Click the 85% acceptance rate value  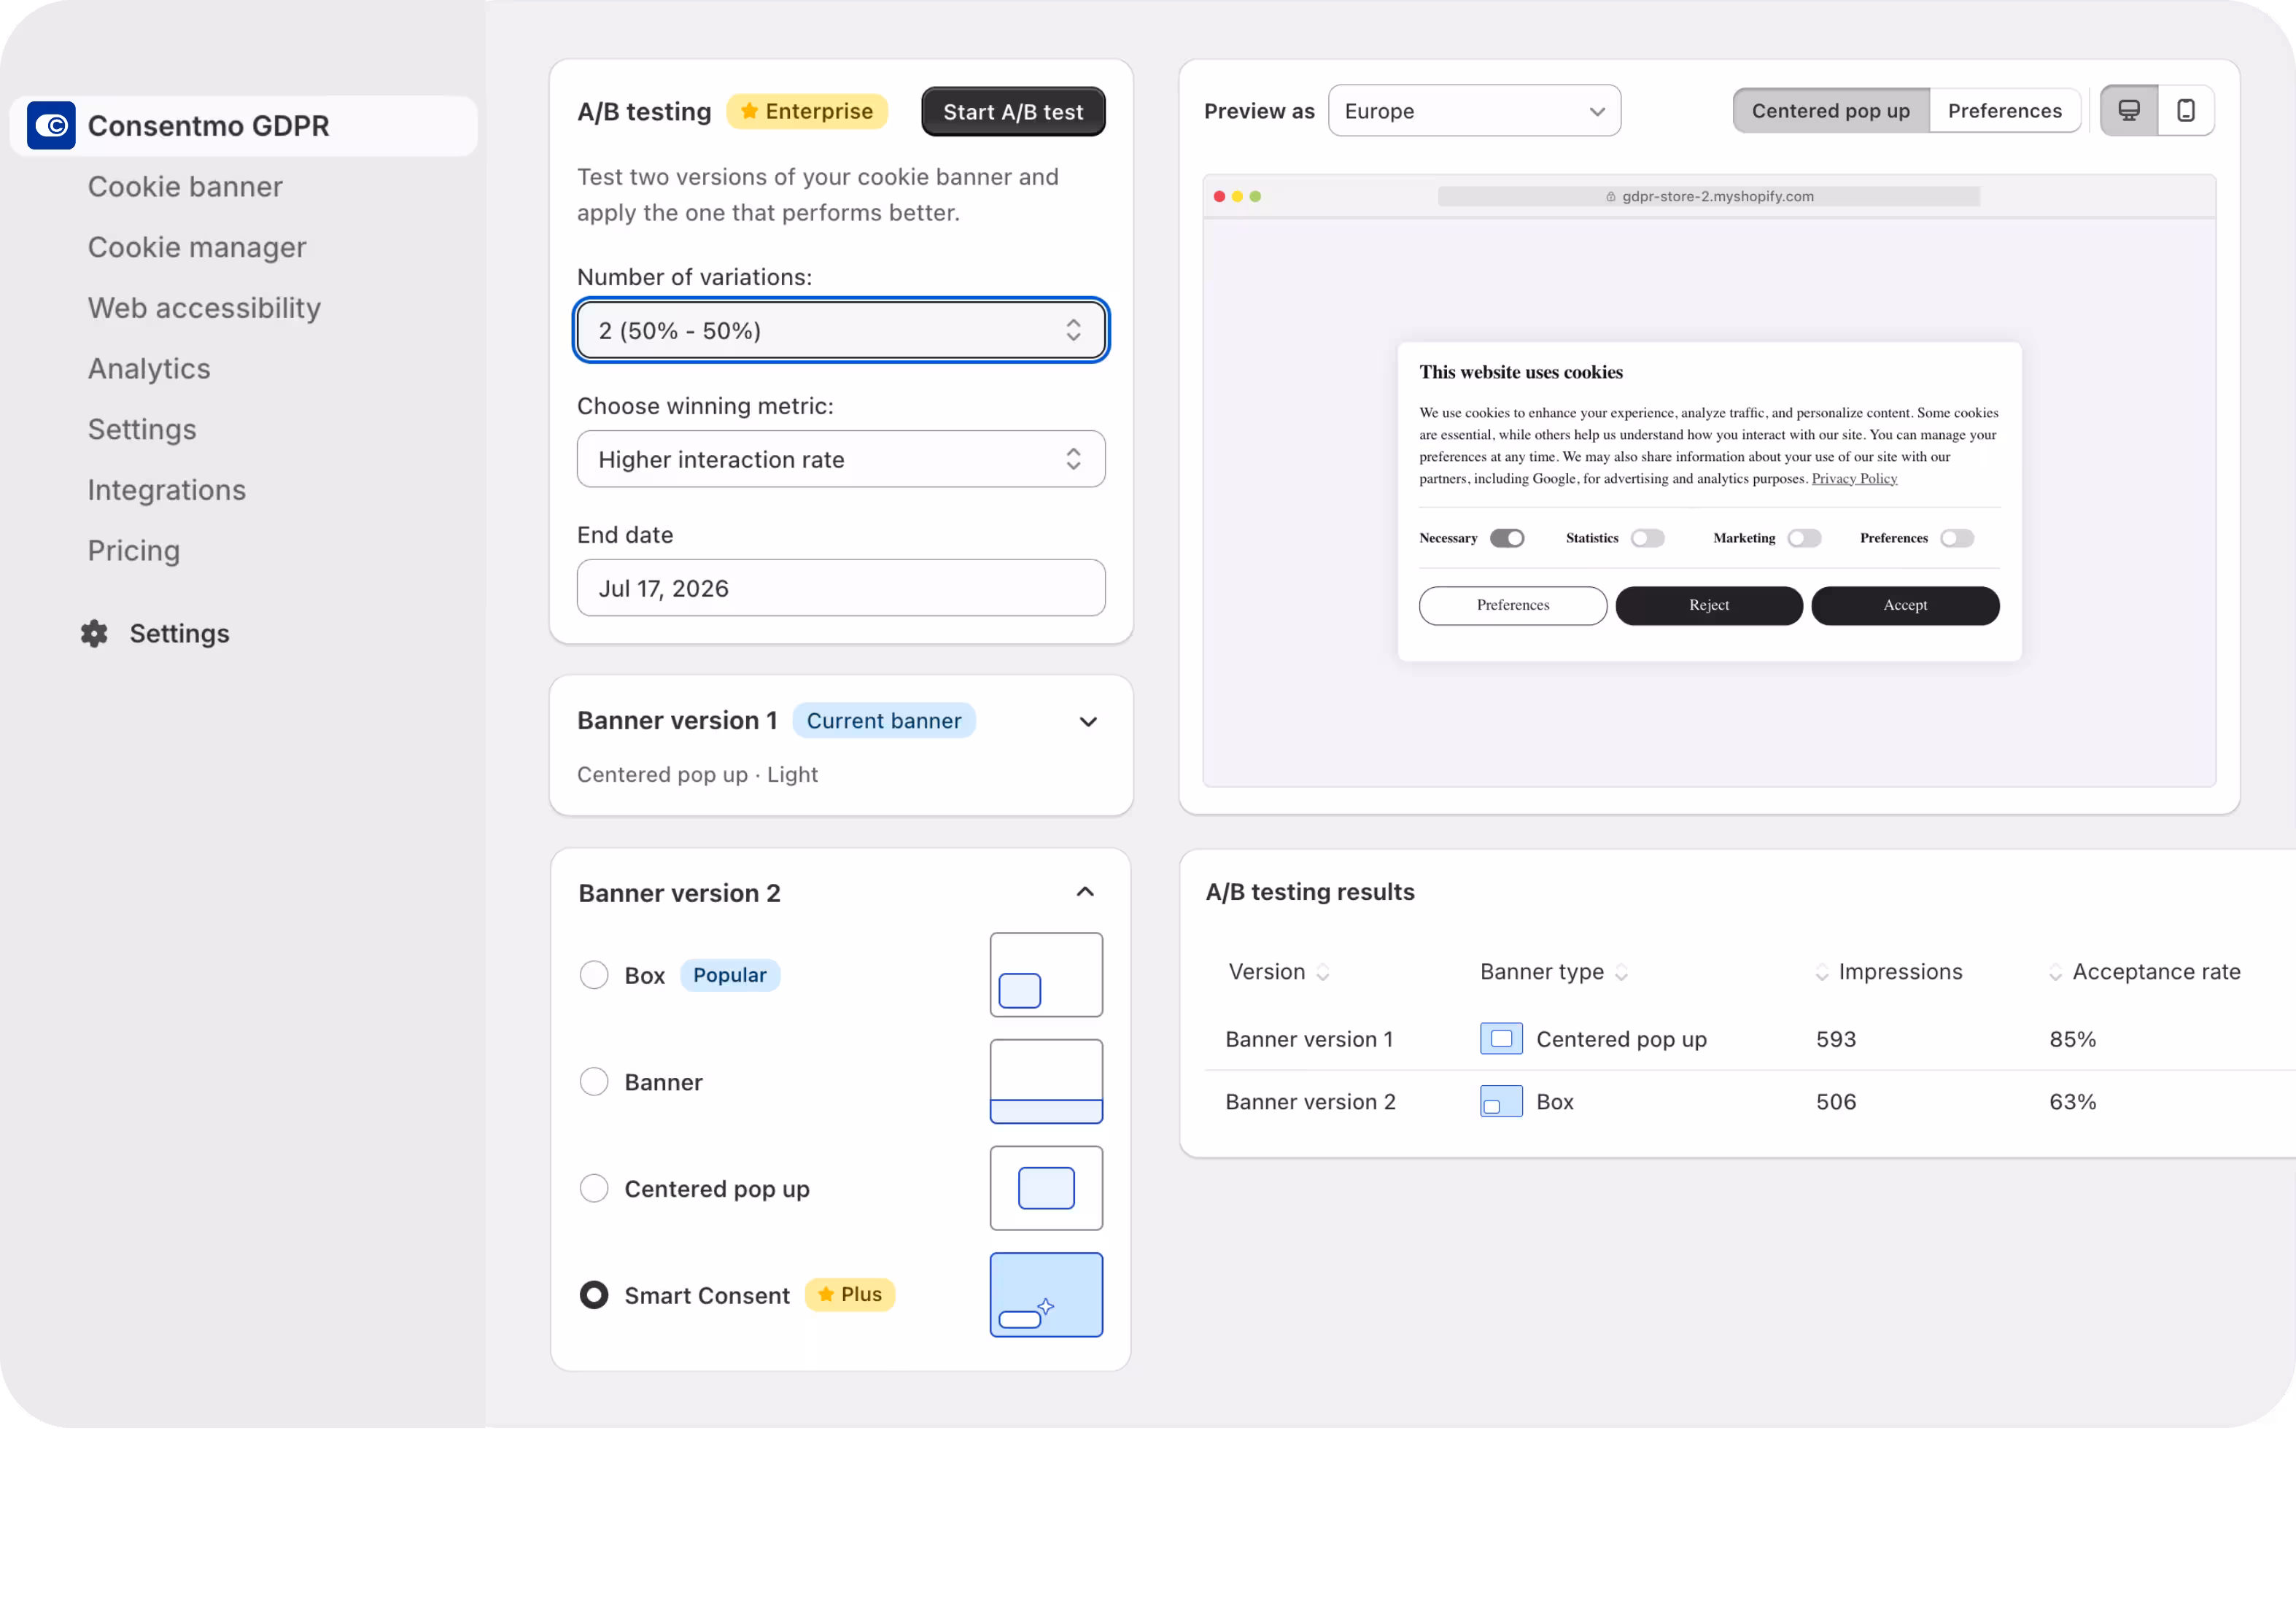coord(2072,1039)
